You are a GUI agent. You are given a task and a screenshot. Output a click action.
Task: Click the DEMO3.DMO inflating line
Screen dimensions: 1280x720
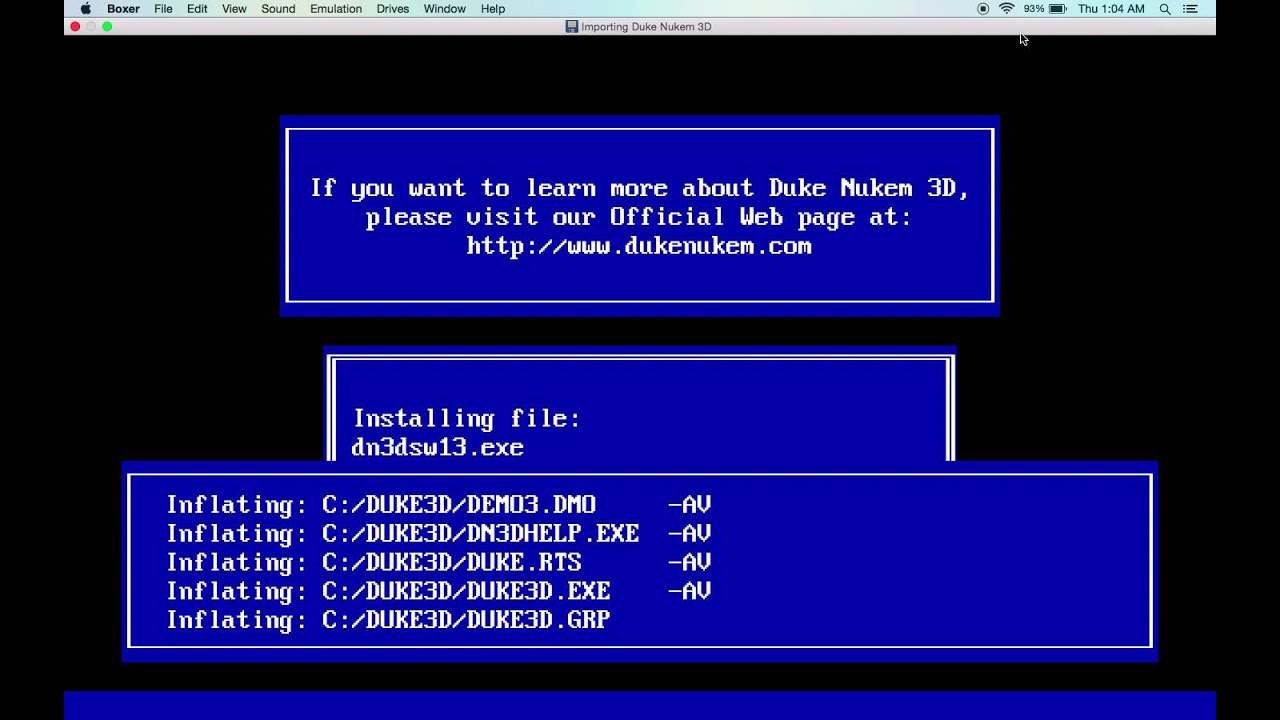(439, 505)
